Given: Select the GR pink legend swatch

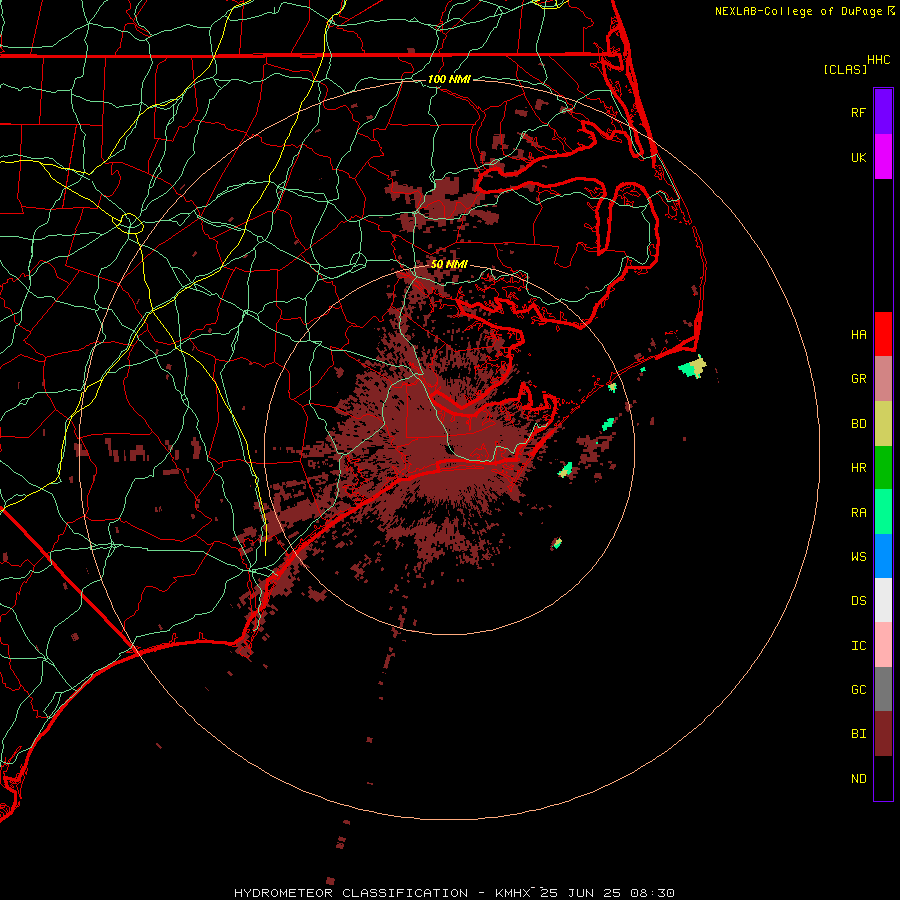Looking at the screenshot, I should (x=883, y=379).
